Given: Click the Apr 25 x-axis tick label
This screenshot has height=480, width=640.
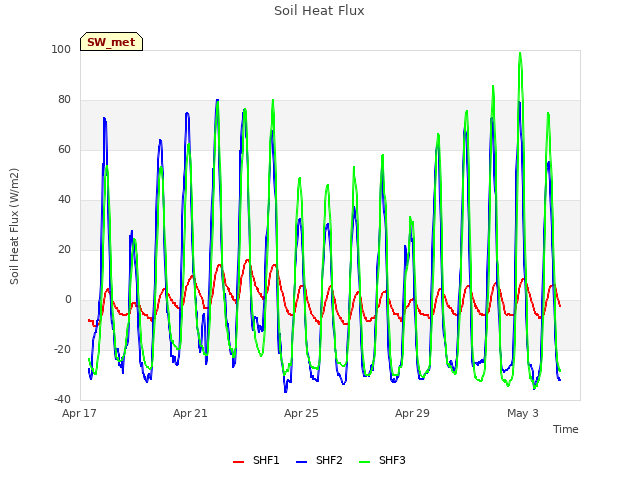Looking at the screenshot, I should pos(301,413).
